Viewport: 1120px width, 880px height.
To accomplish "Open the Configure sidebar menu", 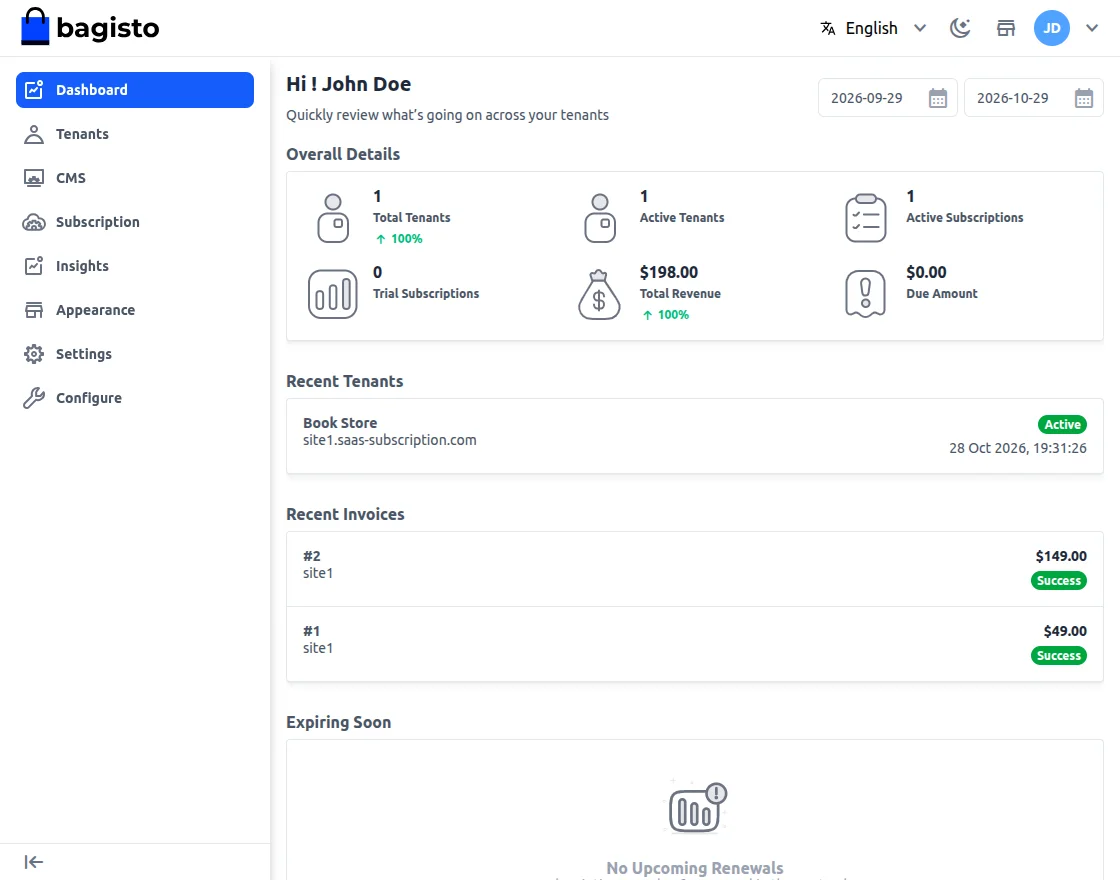I will click(135, 398).
